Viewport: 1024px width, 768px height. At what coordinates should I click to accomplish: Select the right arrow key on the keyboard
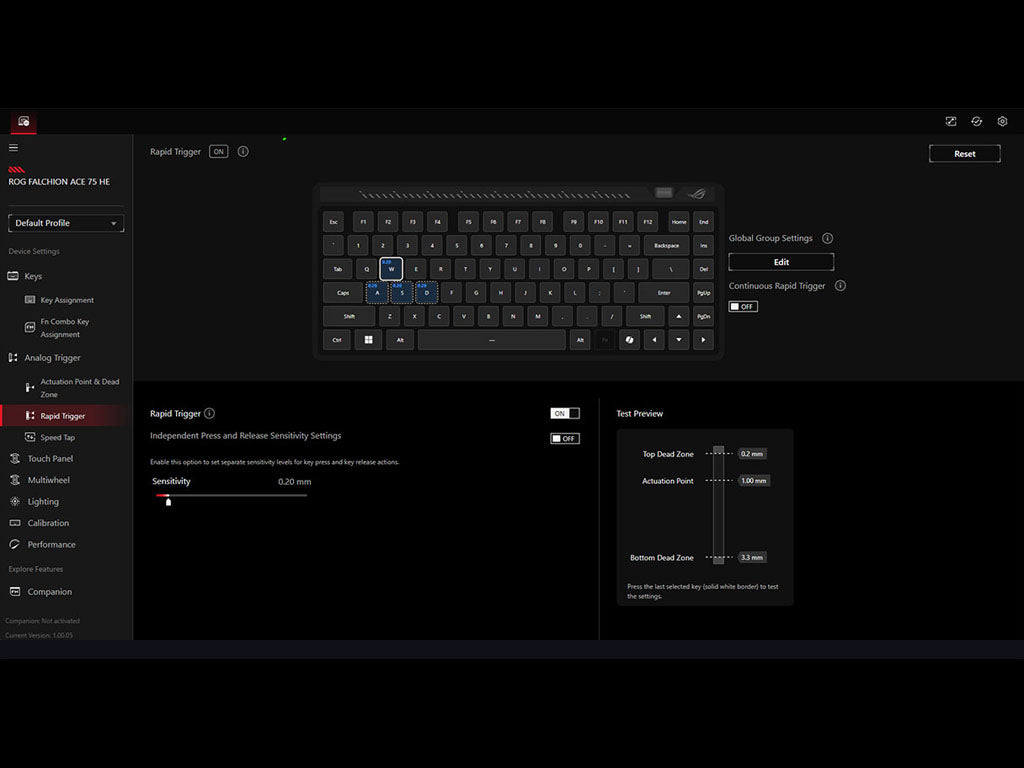703,340
